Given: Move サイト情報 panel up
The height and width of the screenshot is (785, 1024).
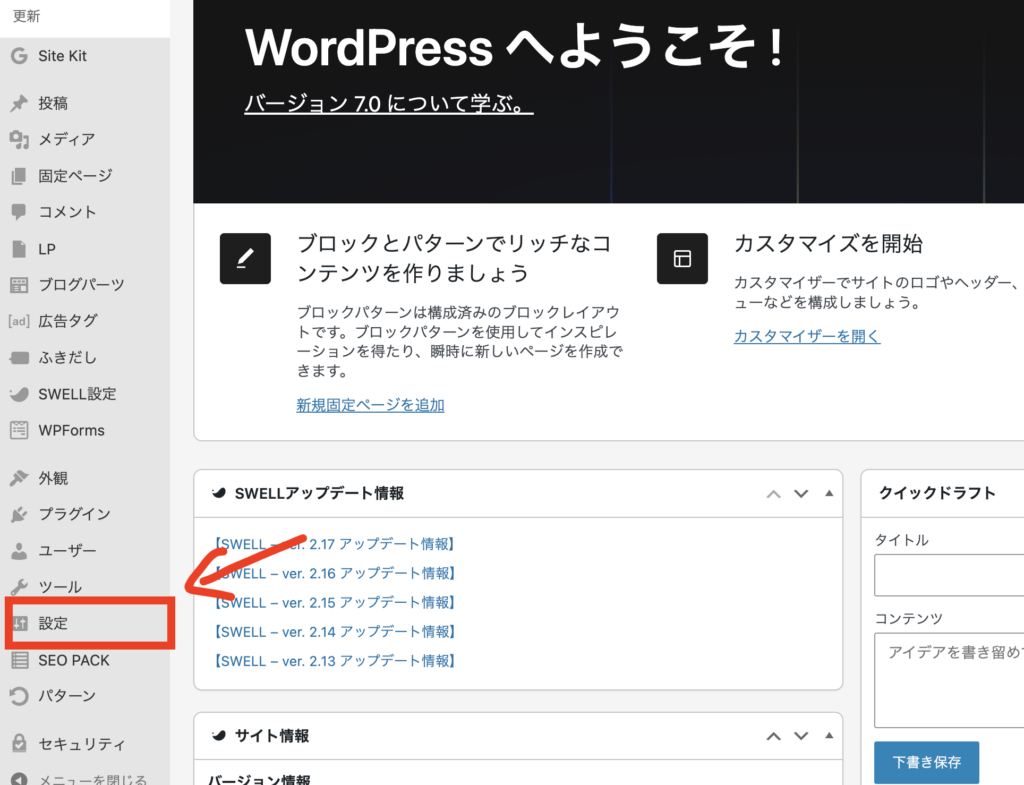Looking at the screenshot, I should point(773,736).
